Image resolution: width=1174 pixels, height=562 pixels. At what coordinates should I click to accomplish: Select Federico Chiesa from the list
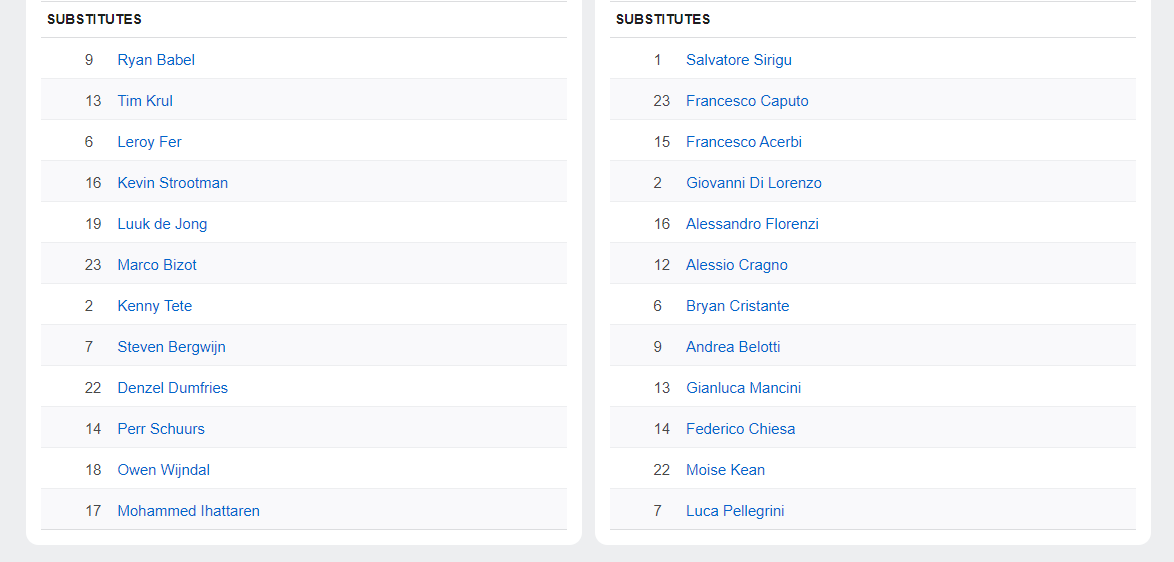click(x=740, y=429)
